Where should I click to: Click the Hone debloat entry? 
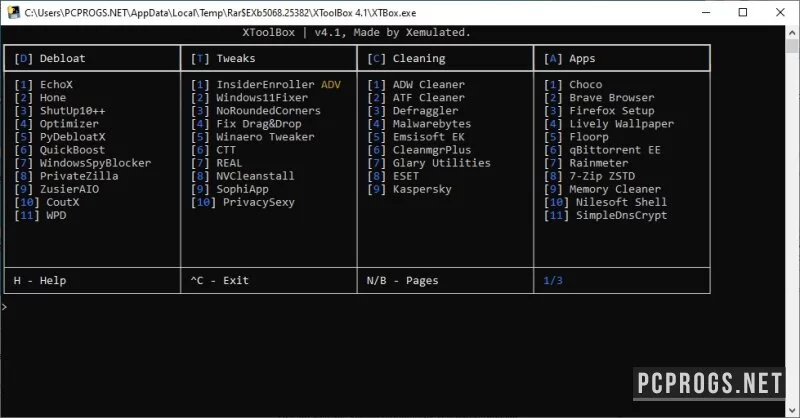(40, 98)
